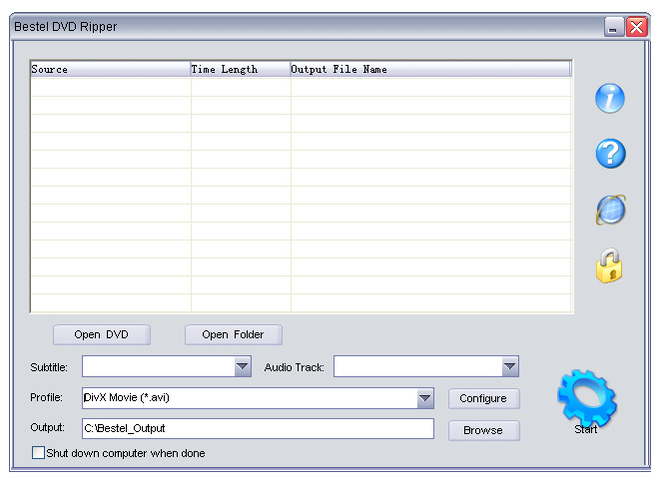Open the blue info About icon
This screenshot has height=486, width=665.
(x=610, y=98)
